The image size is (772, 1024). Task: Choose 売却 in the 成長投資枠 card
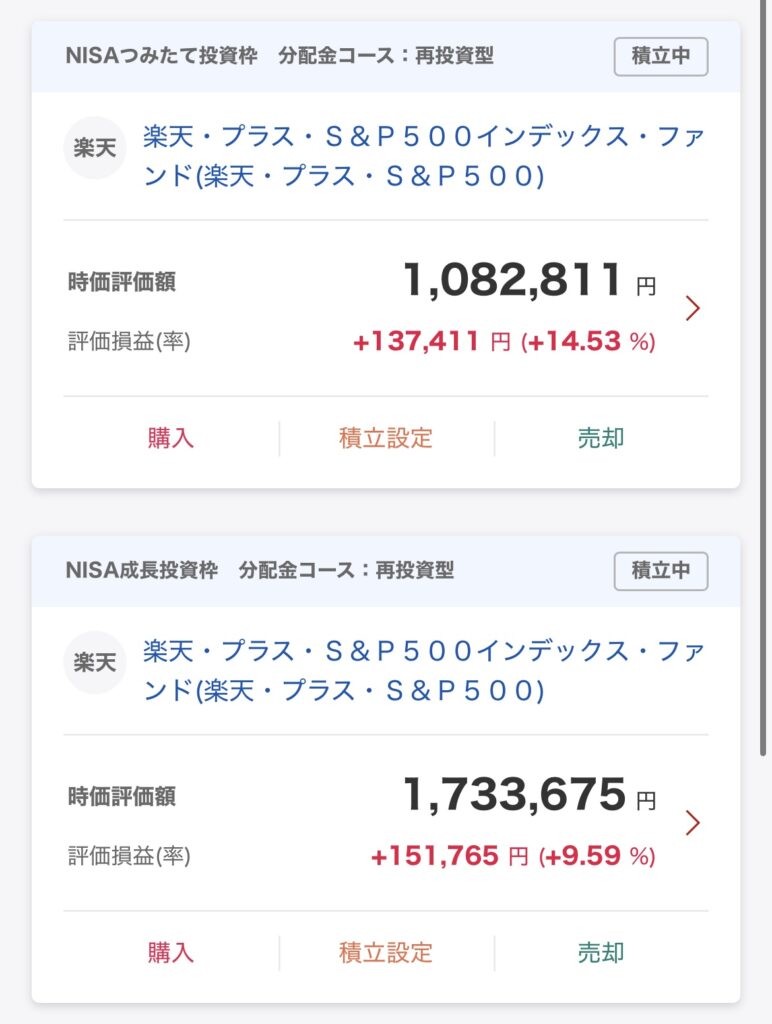pyautogui.click(x=601, y=952)
